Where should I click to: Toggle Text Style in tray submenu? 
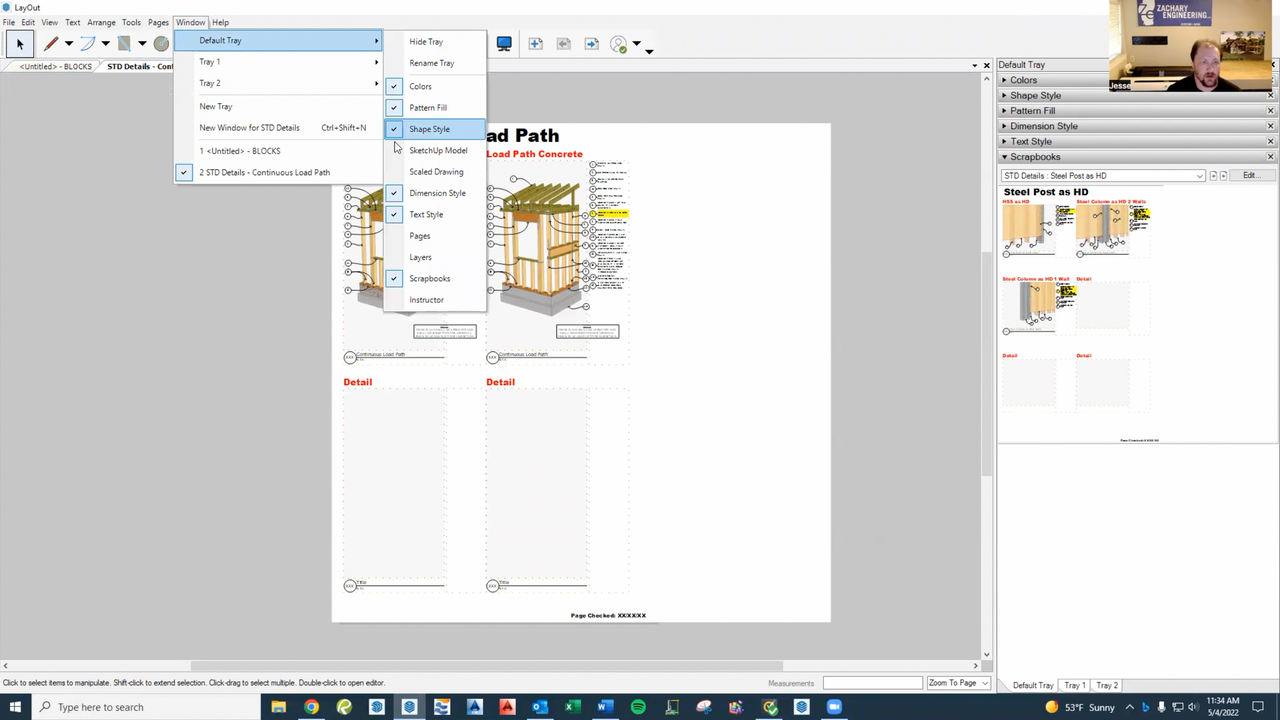[x=435, y=214]
